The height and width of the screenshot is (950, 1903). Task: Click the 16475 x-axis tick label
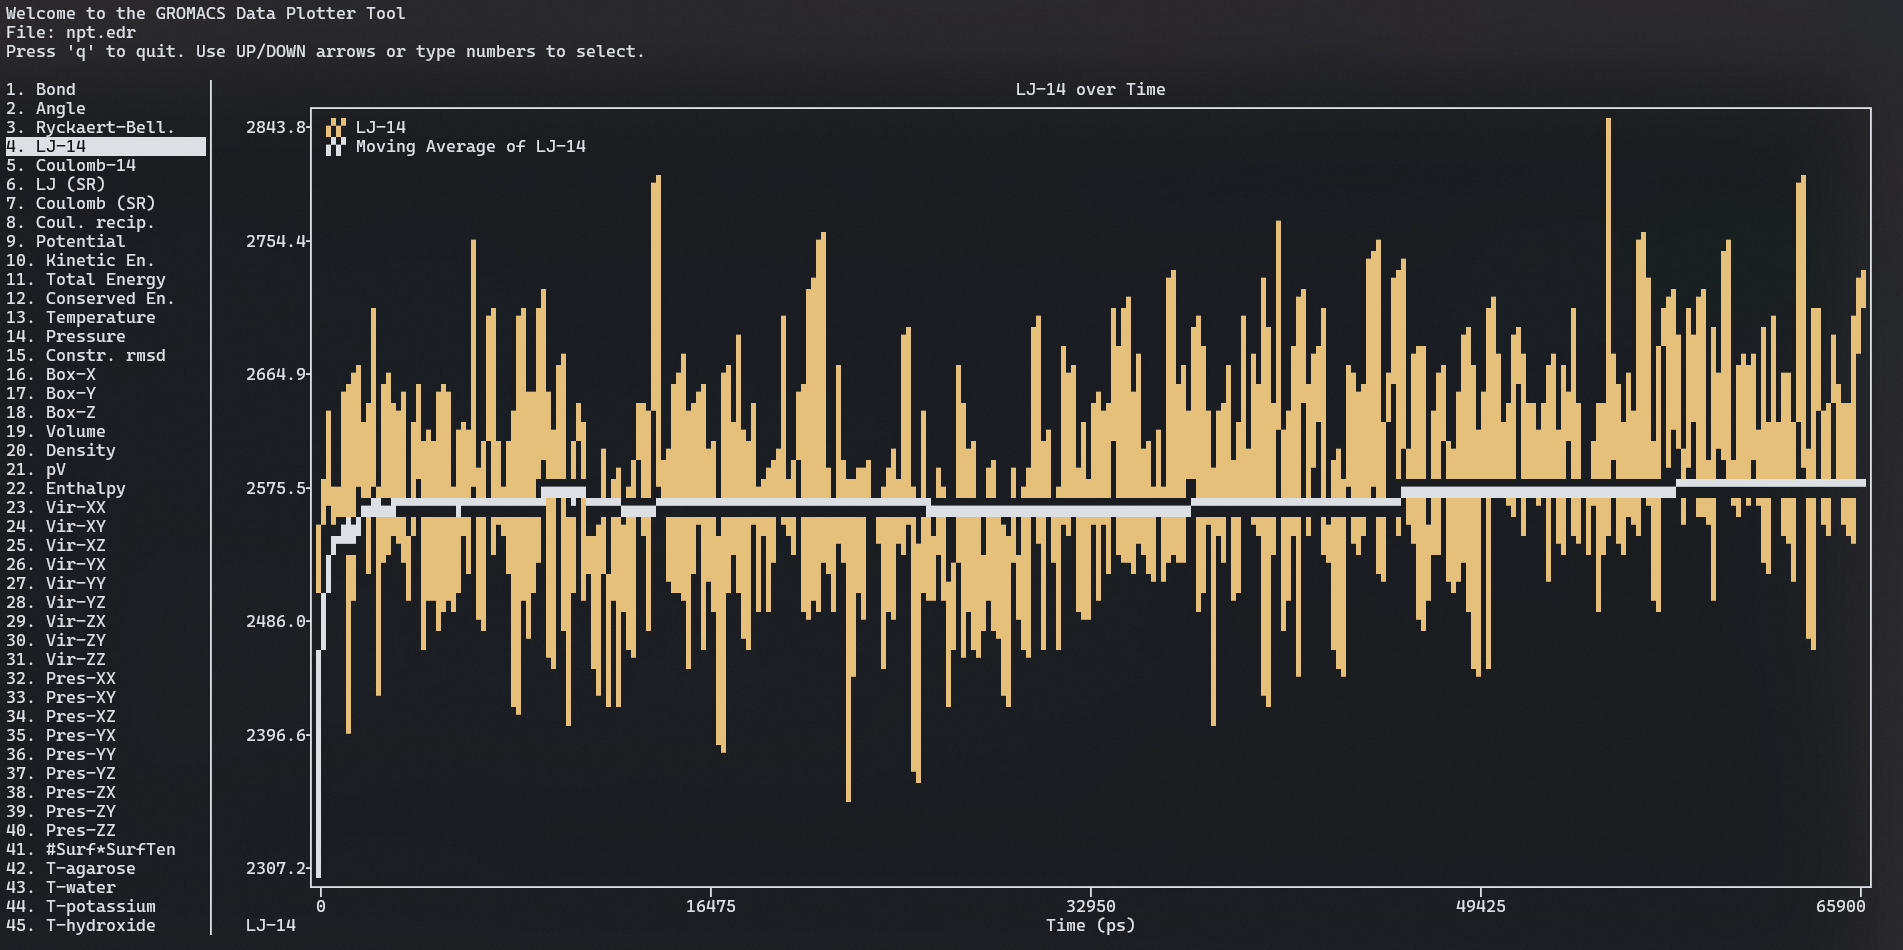[711, 906]
